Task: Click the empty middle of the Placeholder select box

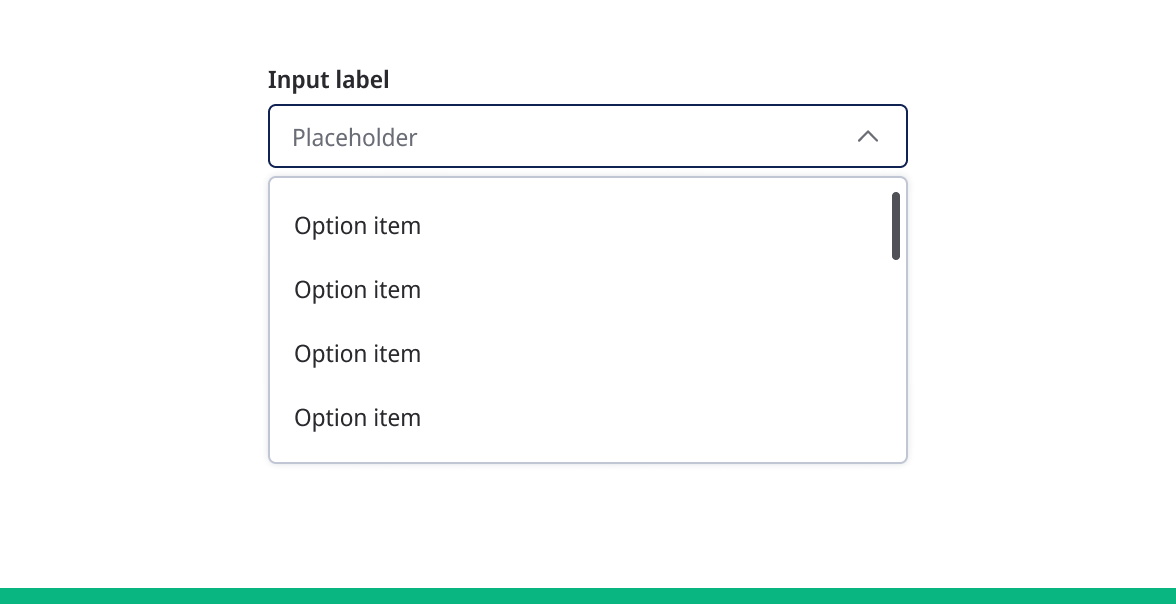Action: coord(620,136)
